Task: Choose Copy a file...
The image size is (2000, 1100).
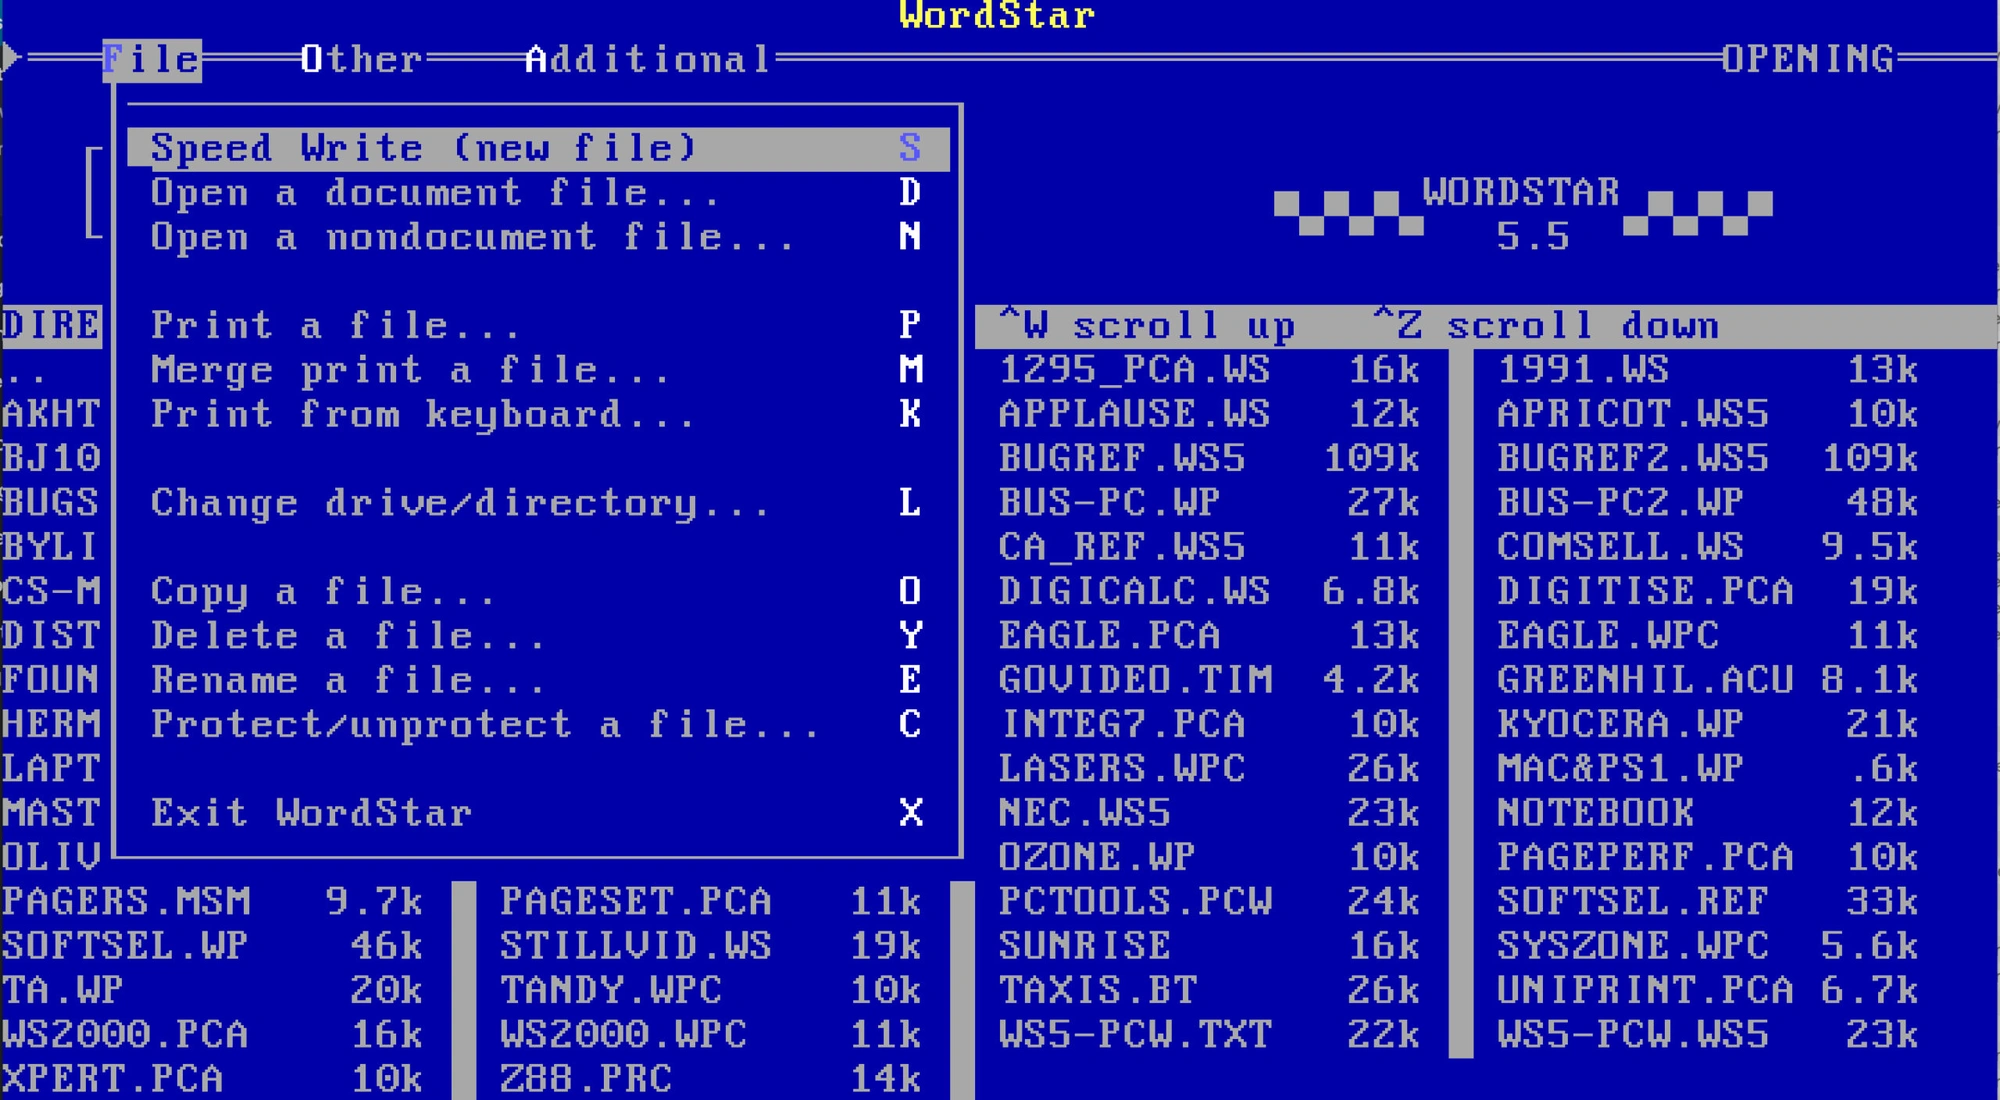Action: coord(538,591)
